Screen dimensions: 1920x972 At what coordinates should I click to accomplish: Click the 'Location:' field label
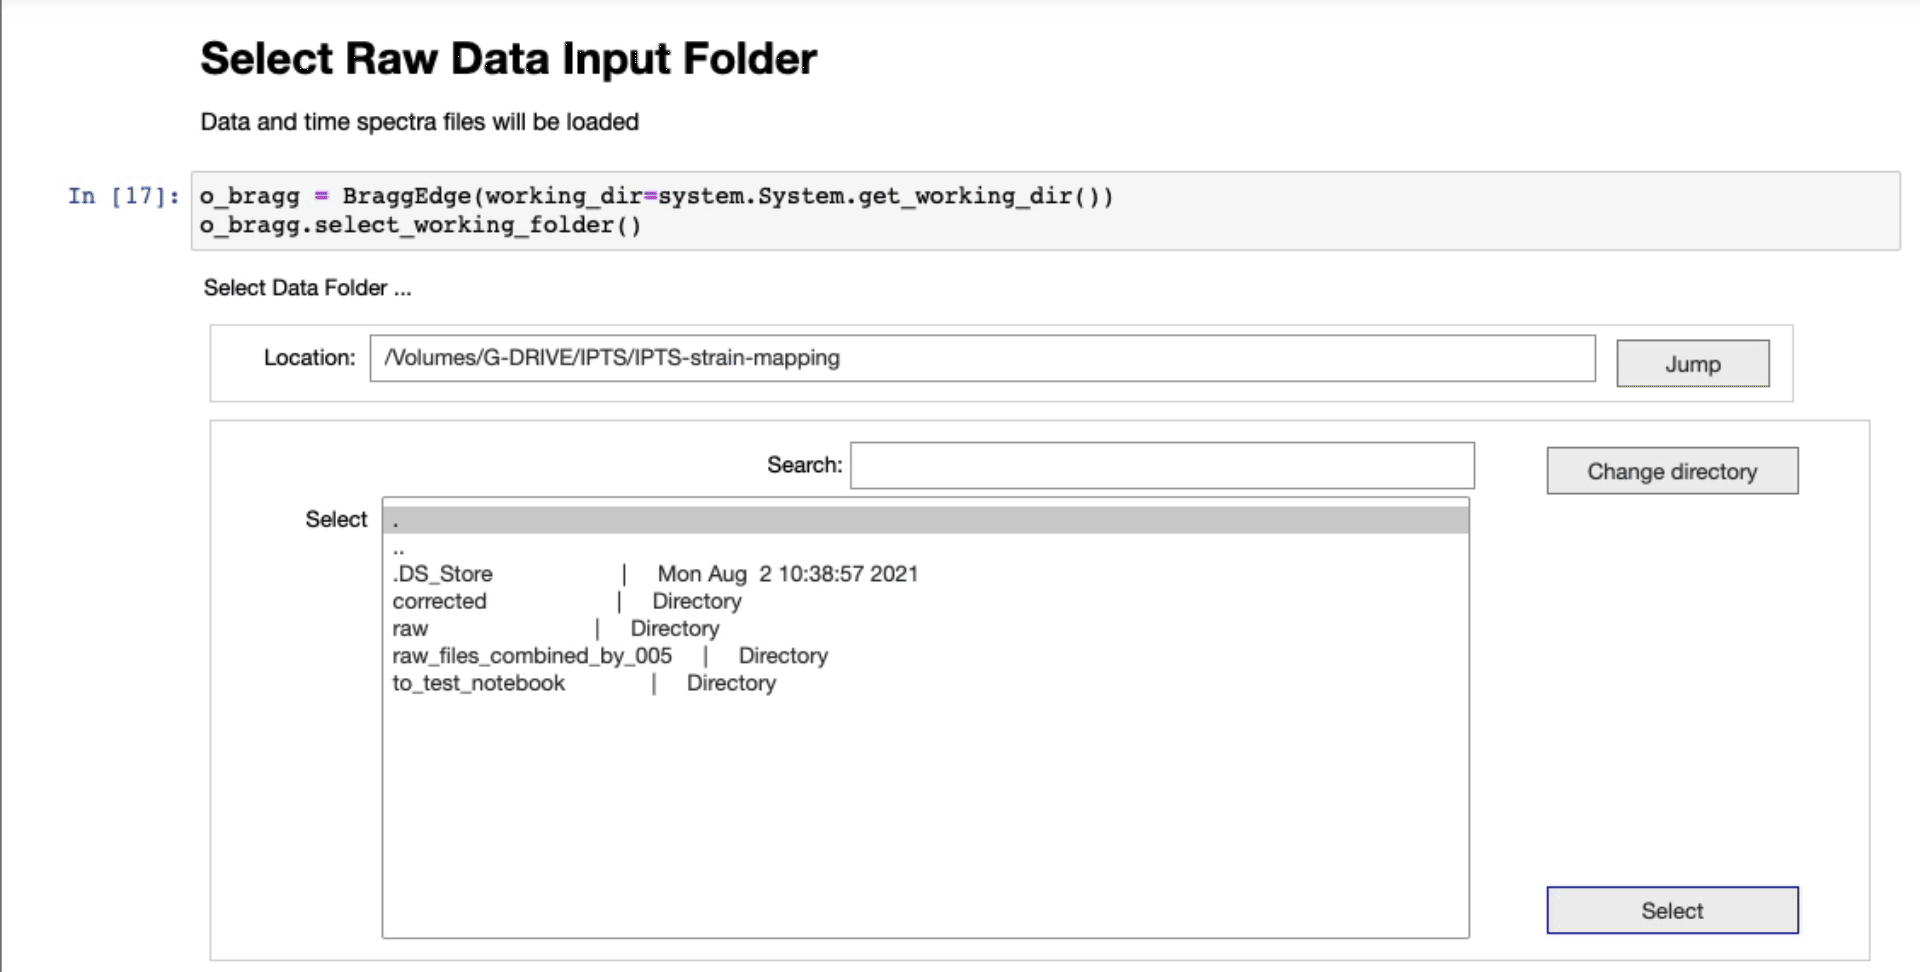309,358
